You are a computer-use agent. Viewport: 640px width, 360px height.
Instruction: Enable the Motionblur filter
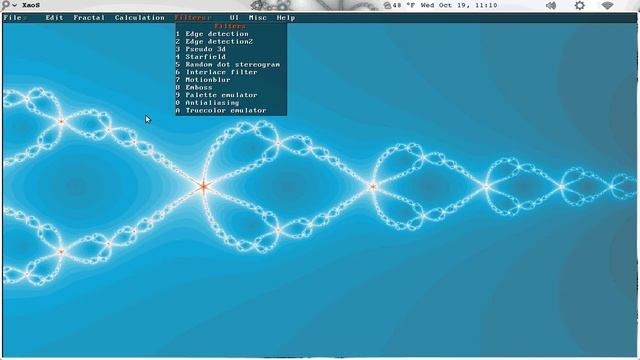pos(231,80)
